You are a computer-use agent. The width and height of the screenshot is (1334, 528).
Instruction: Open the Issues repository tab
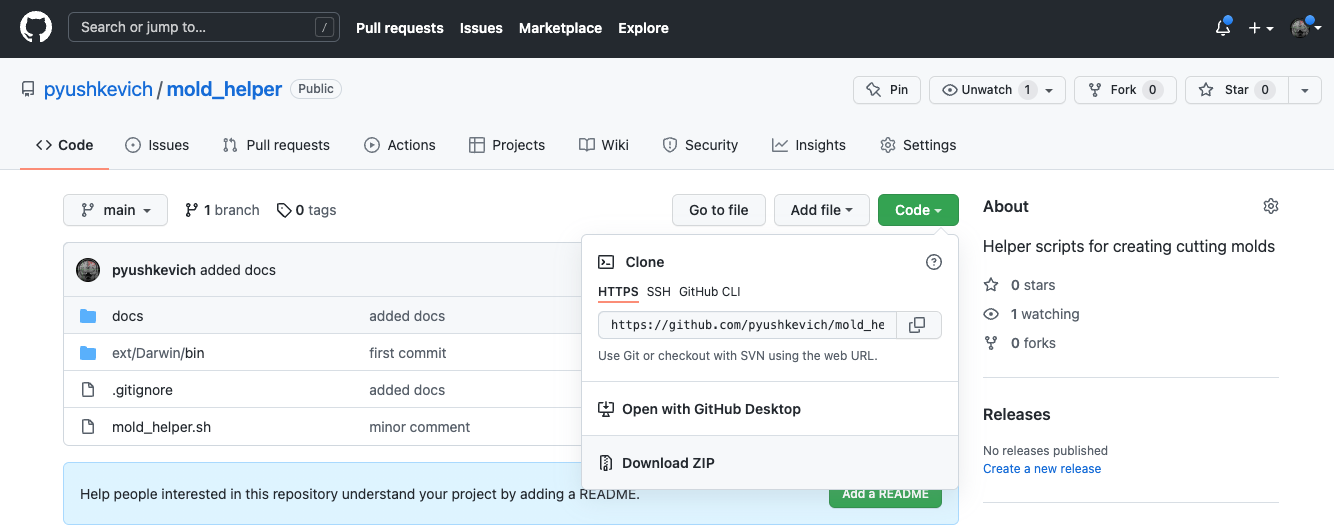[x=157, y=145]
